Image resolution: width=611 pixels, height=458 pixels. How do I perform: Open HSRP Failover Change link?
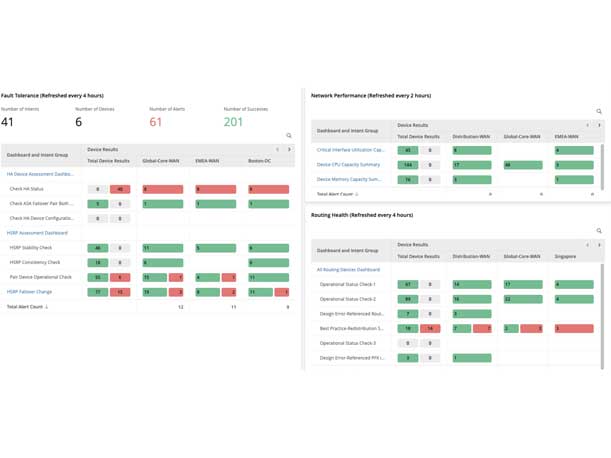[31, 291]
